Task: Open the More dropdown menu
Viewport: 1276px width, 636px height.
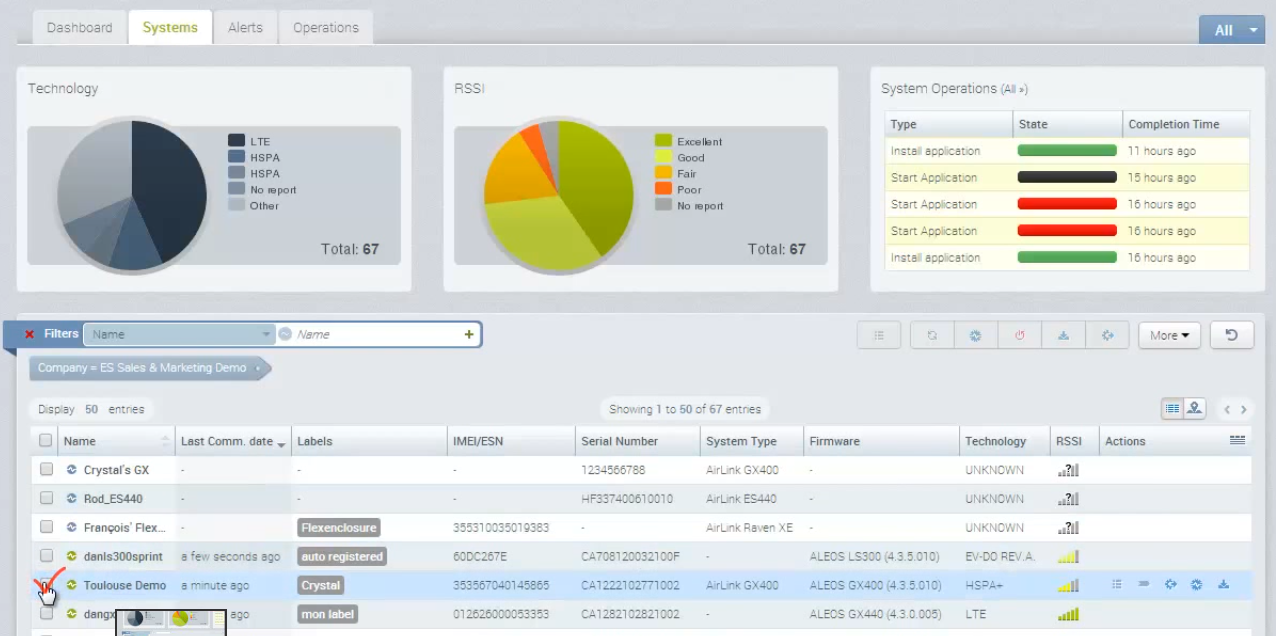Action: point(1169,336)
